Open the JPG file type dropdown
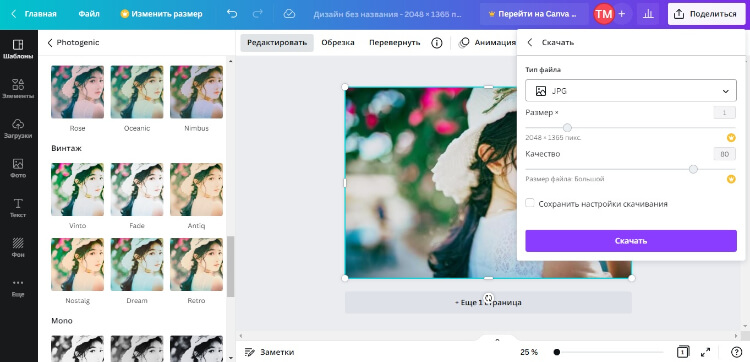 (x=630, y=90)
